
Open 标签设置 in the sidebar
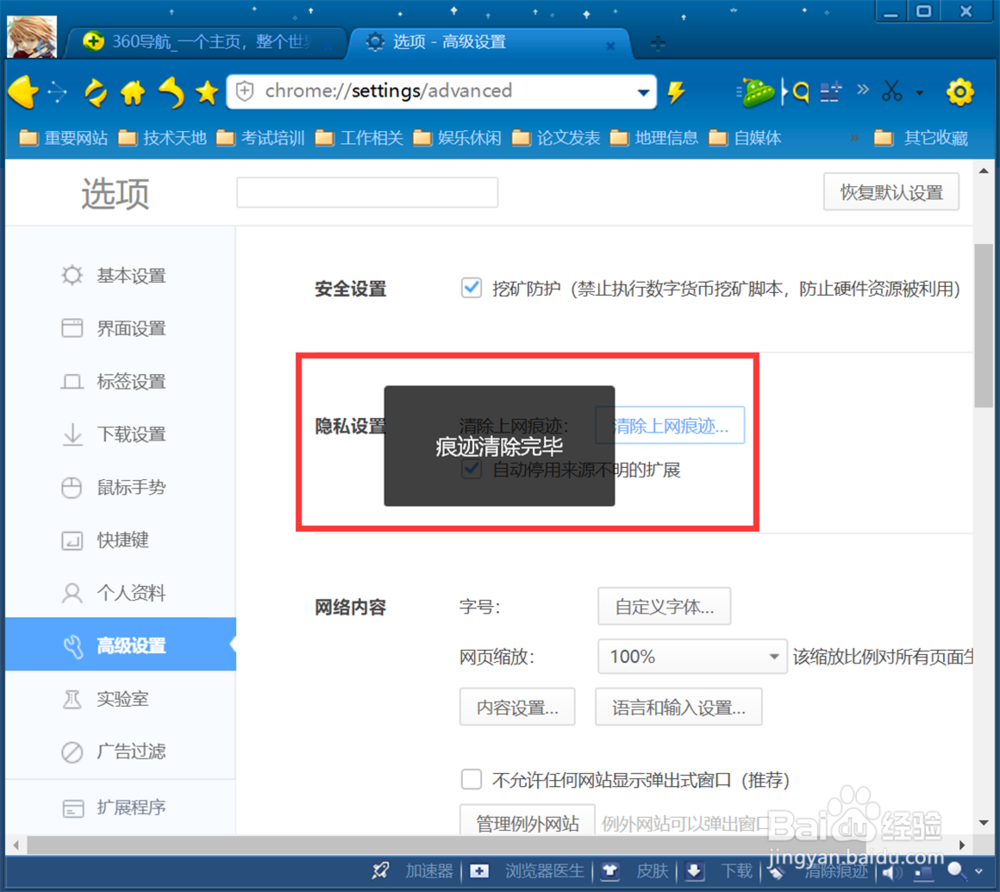(121, 381)
